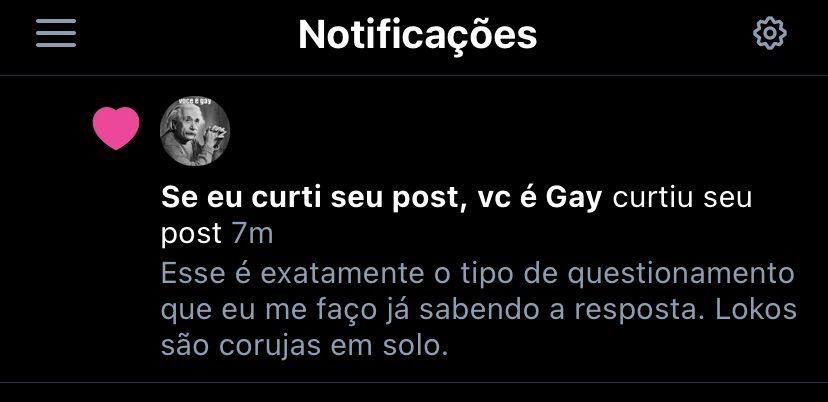
Task: Select the line starting 'Esse é exatamente'
Action: click(x=477, y=274)
